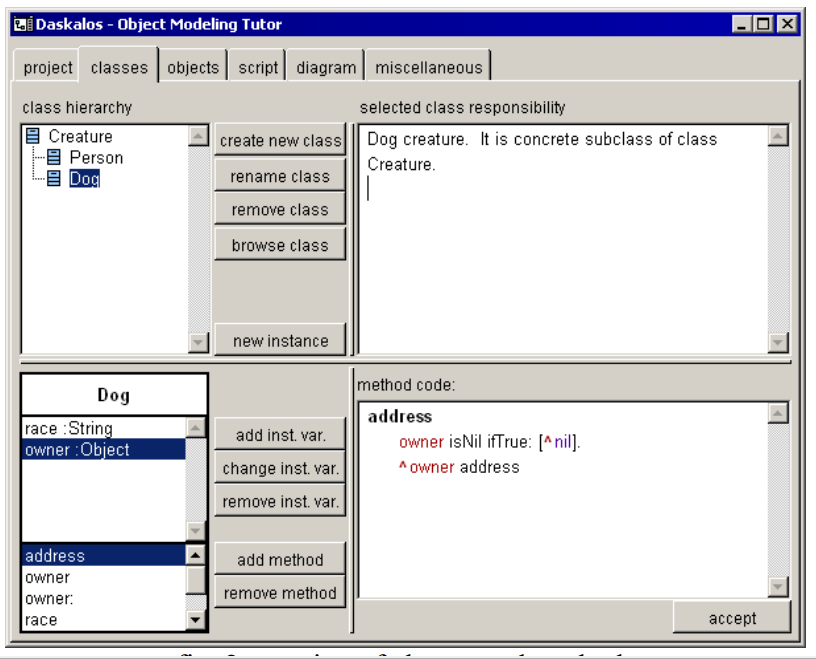The image size is (816, 659).
Task: Click the remove inst. var. button
Action: point(280,501)
